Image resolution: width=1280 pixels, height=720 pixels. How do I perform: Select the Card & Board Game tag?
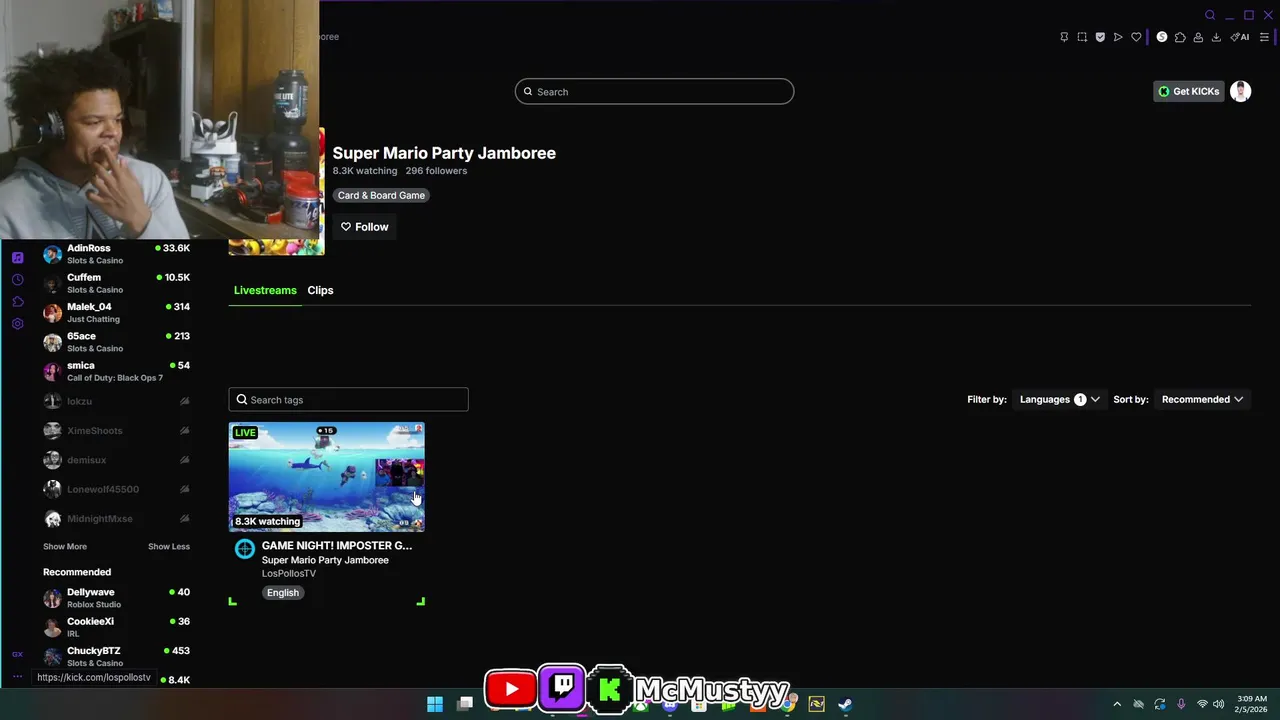click(x=381, y=195)
